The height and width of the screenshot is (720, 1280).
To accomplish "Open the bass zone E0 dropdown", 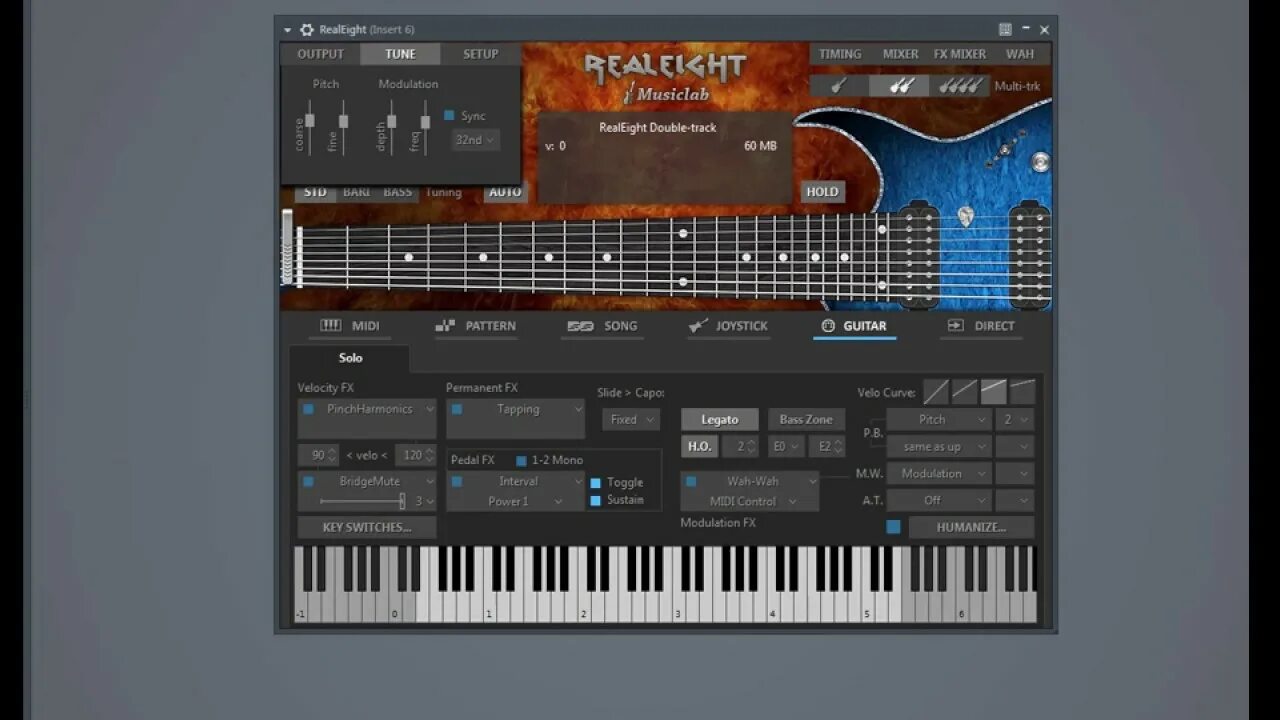I will (x=786, y=447).
